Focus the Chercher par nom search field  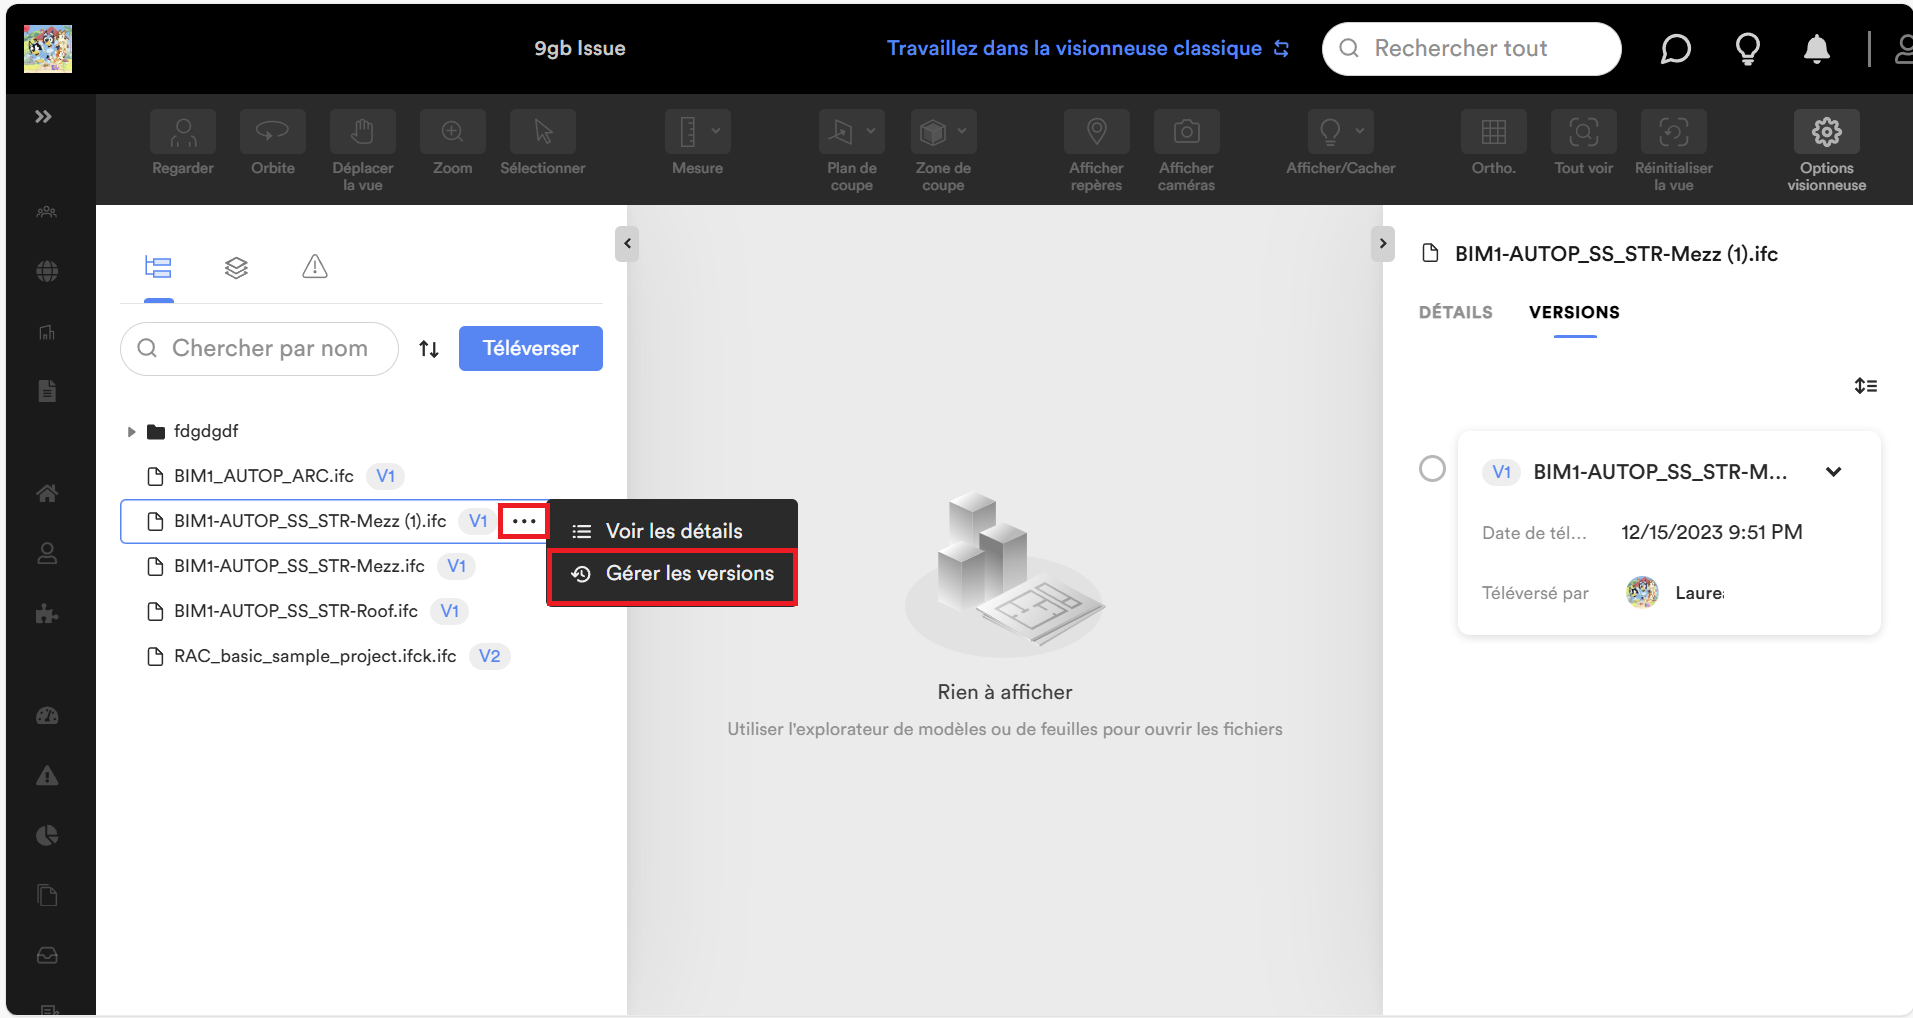(268, 349)
